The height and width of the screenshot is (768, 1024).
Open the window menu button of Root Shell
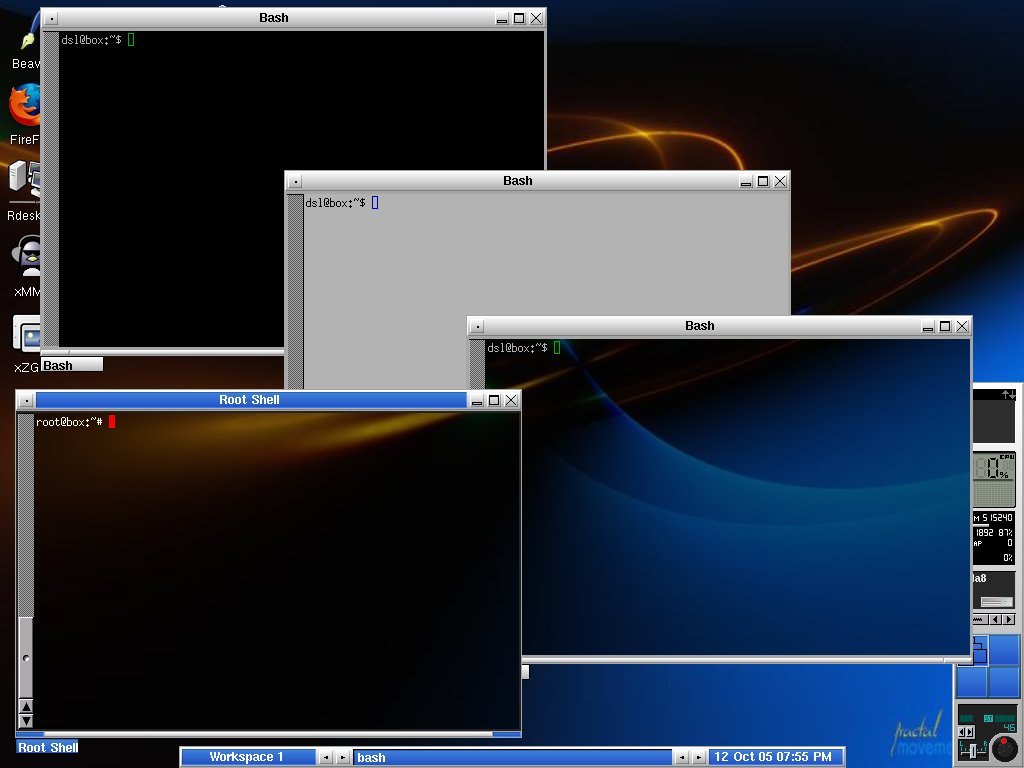click(x=27, y=400)
